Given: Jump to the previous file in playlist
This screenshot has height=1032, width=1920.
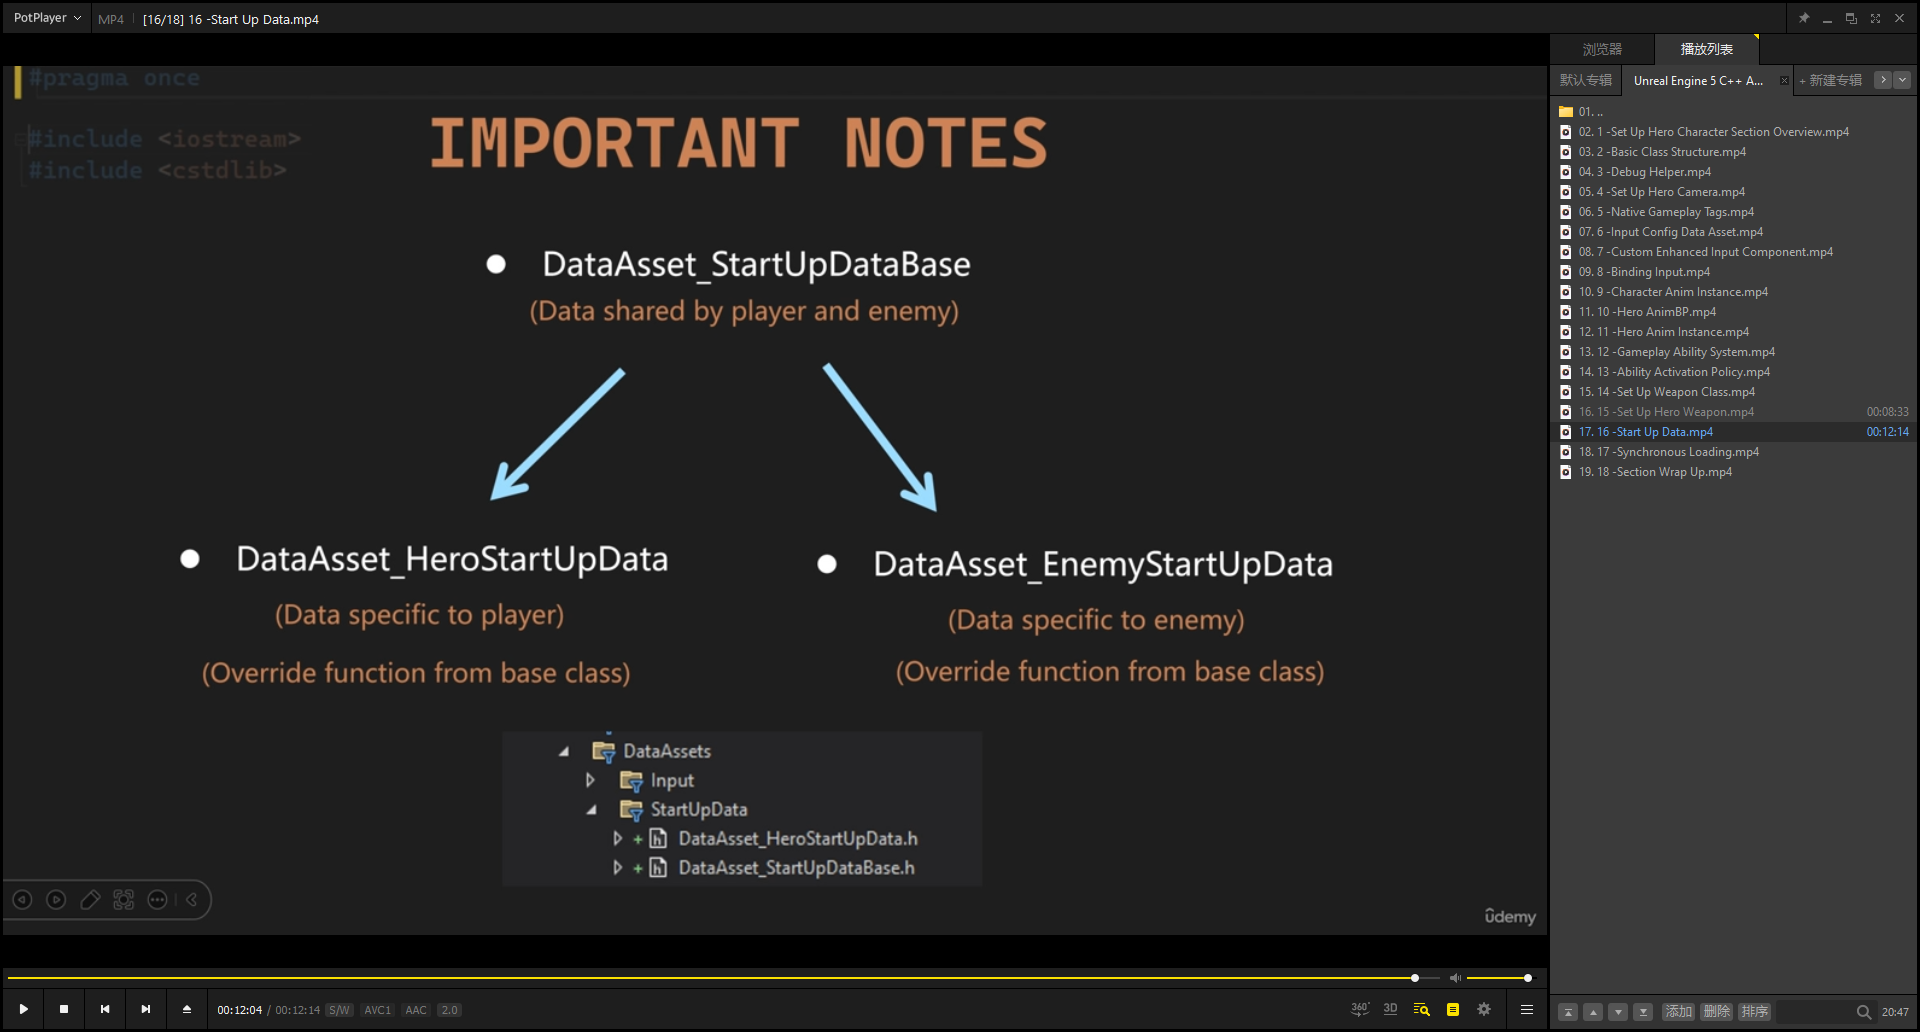Looking at the screenshot, I should (105, 1009).
